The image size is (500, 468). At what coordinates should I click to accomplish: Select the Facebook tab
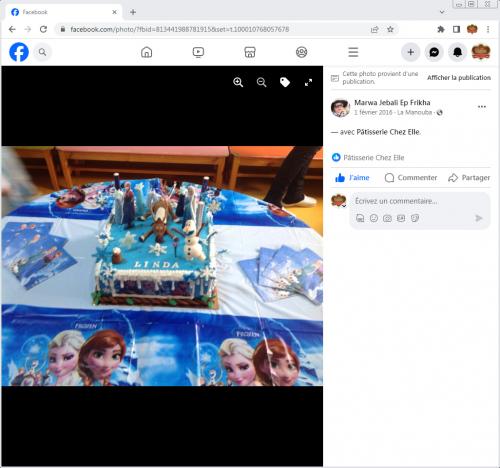pos(63,12)
